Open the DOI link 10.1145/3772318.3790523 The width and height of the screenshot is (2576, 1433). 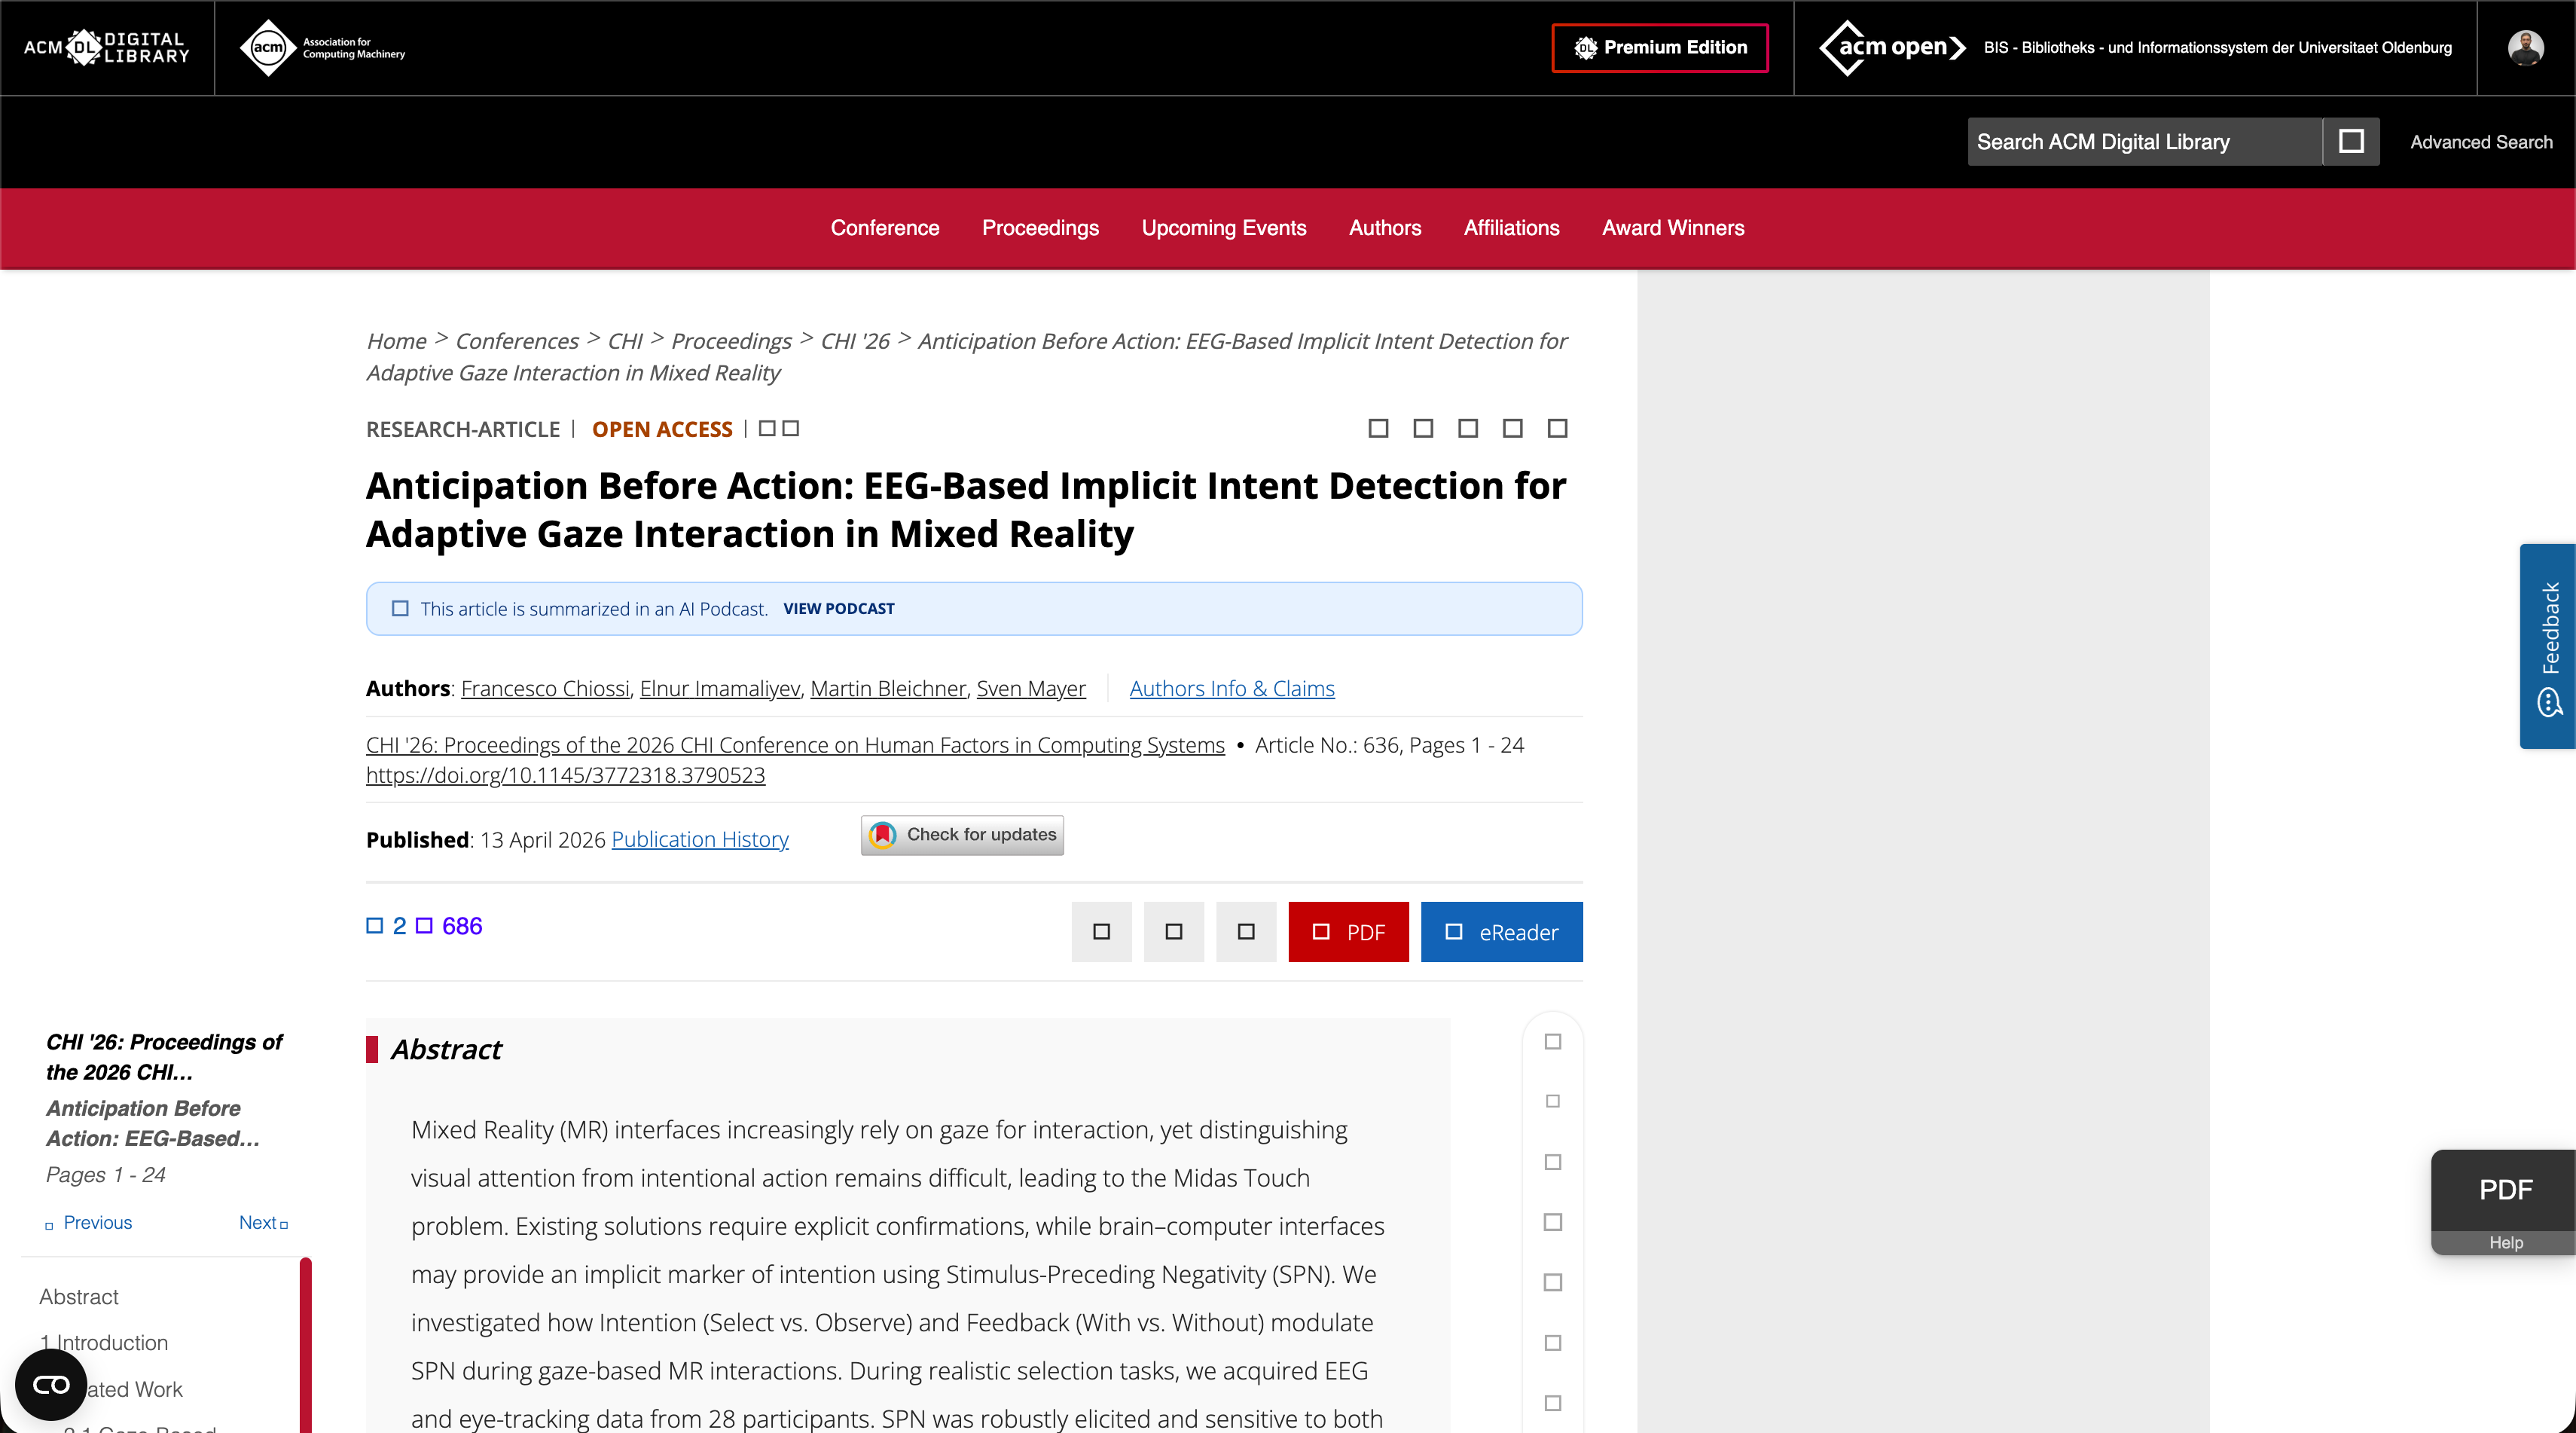tap(566, 775)
